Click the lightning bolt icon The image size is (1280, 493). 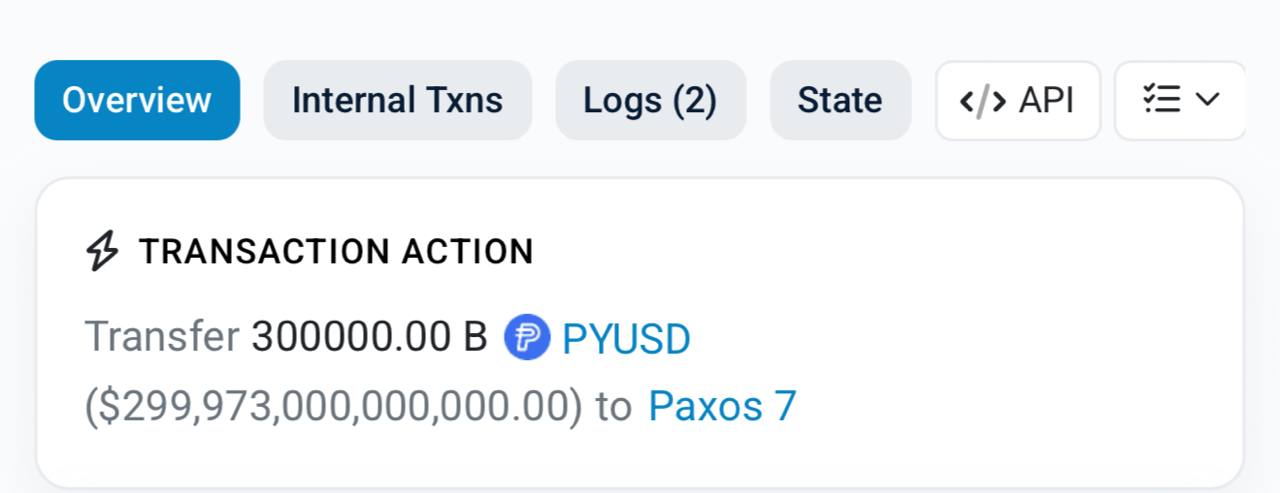(x=102, y=251)
